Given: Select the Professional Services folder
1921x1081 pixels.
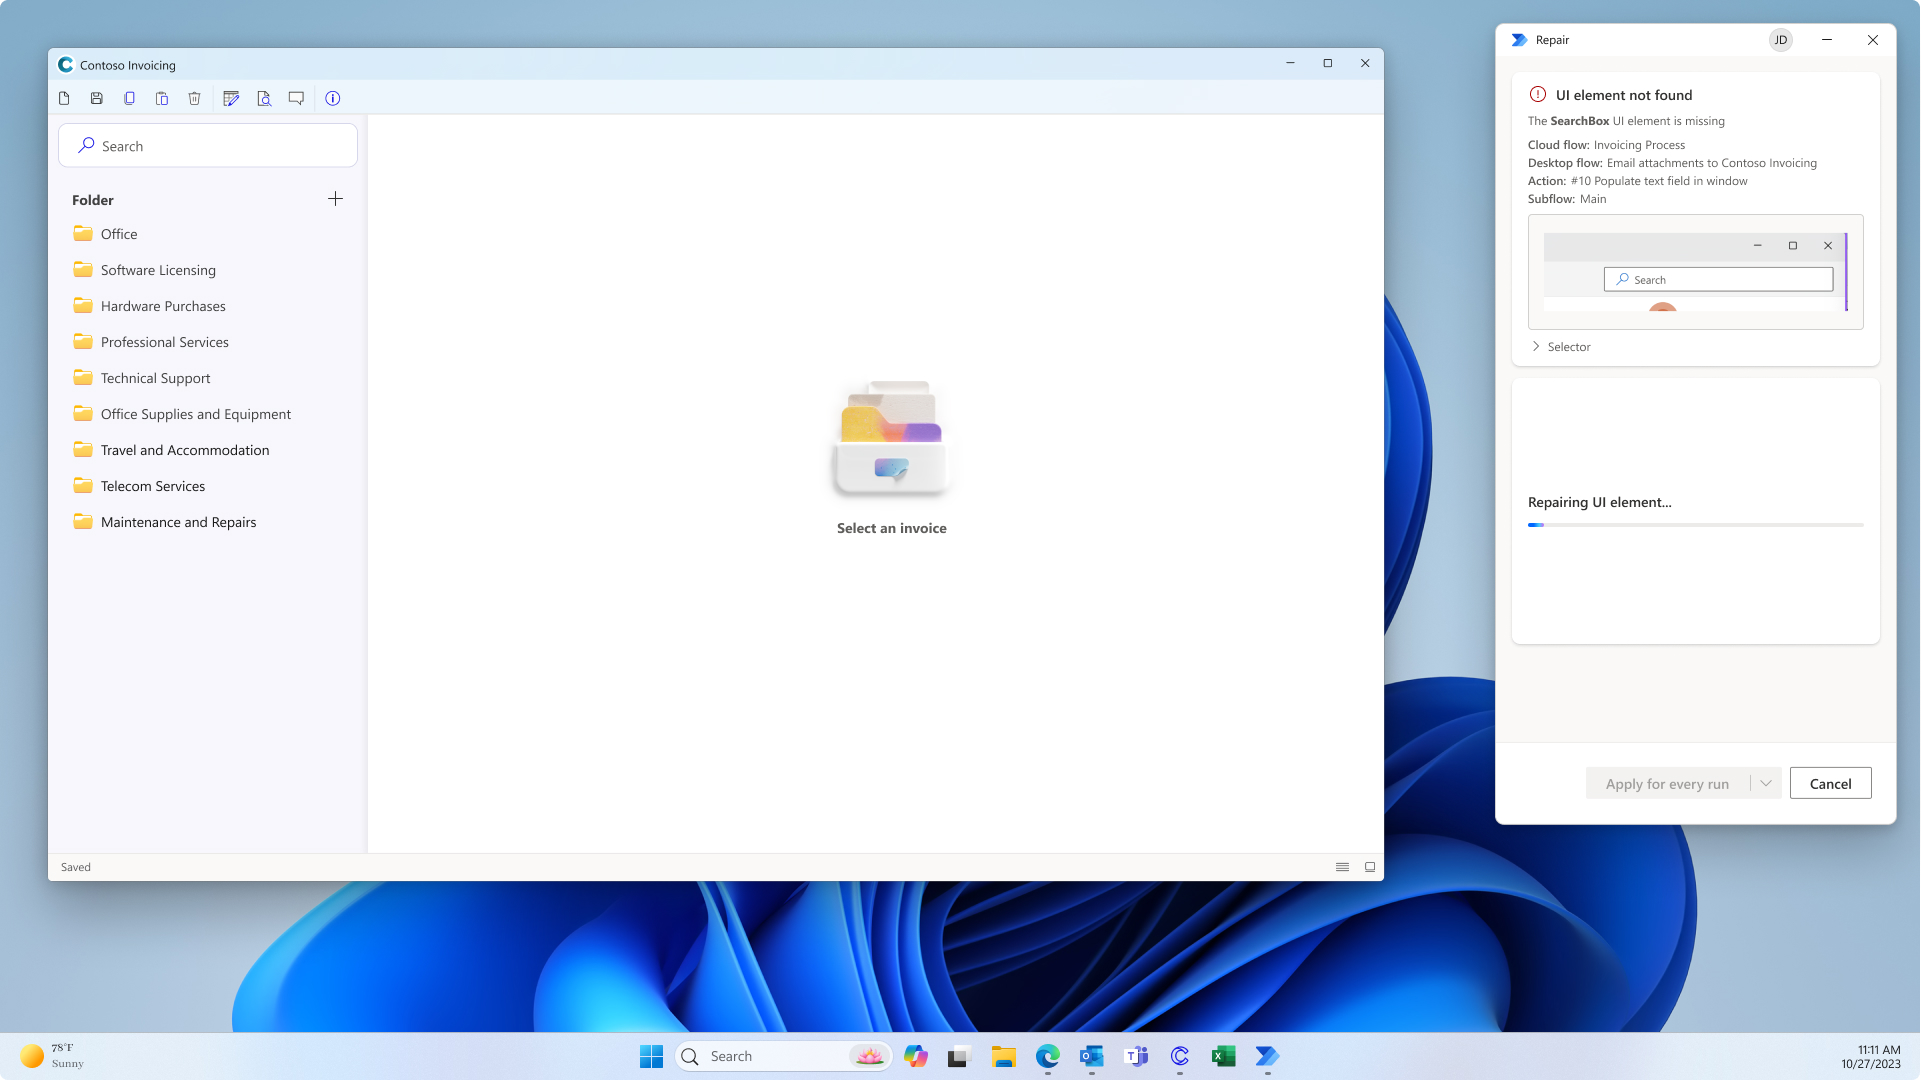Looking at the screenshot, I should coord(208,342).
